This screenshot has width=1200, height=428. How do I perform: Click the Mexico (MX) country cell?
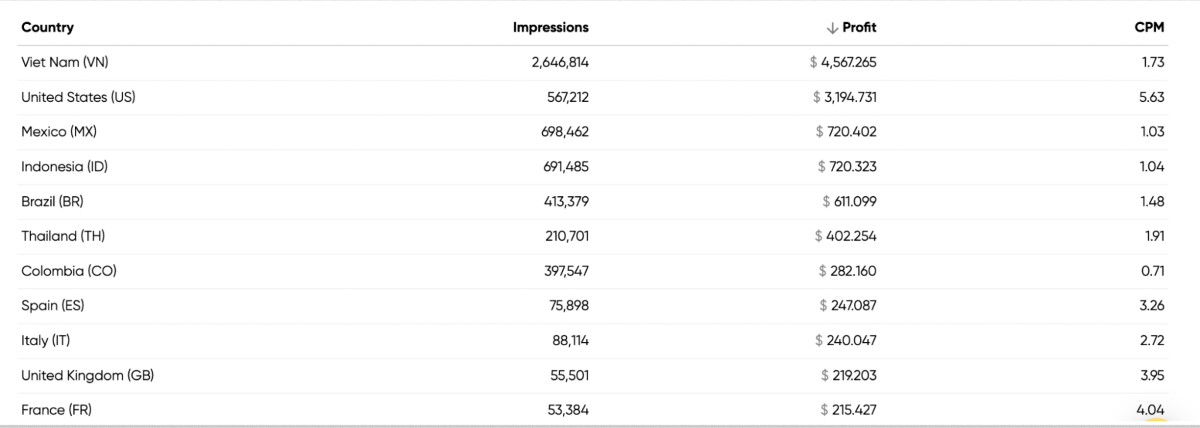59,132
